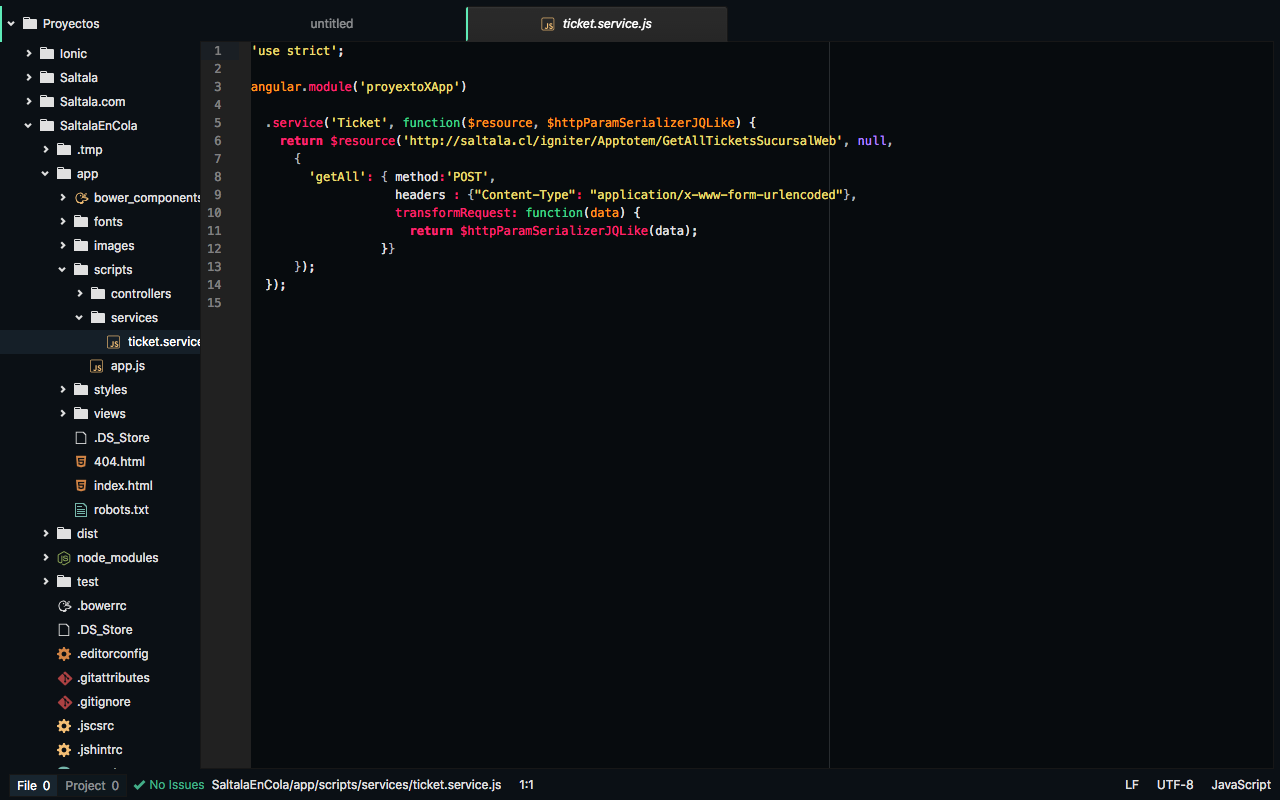1280x800 pixels.
Task: Change LF line ending setting
Action: tap(1132, 785)
